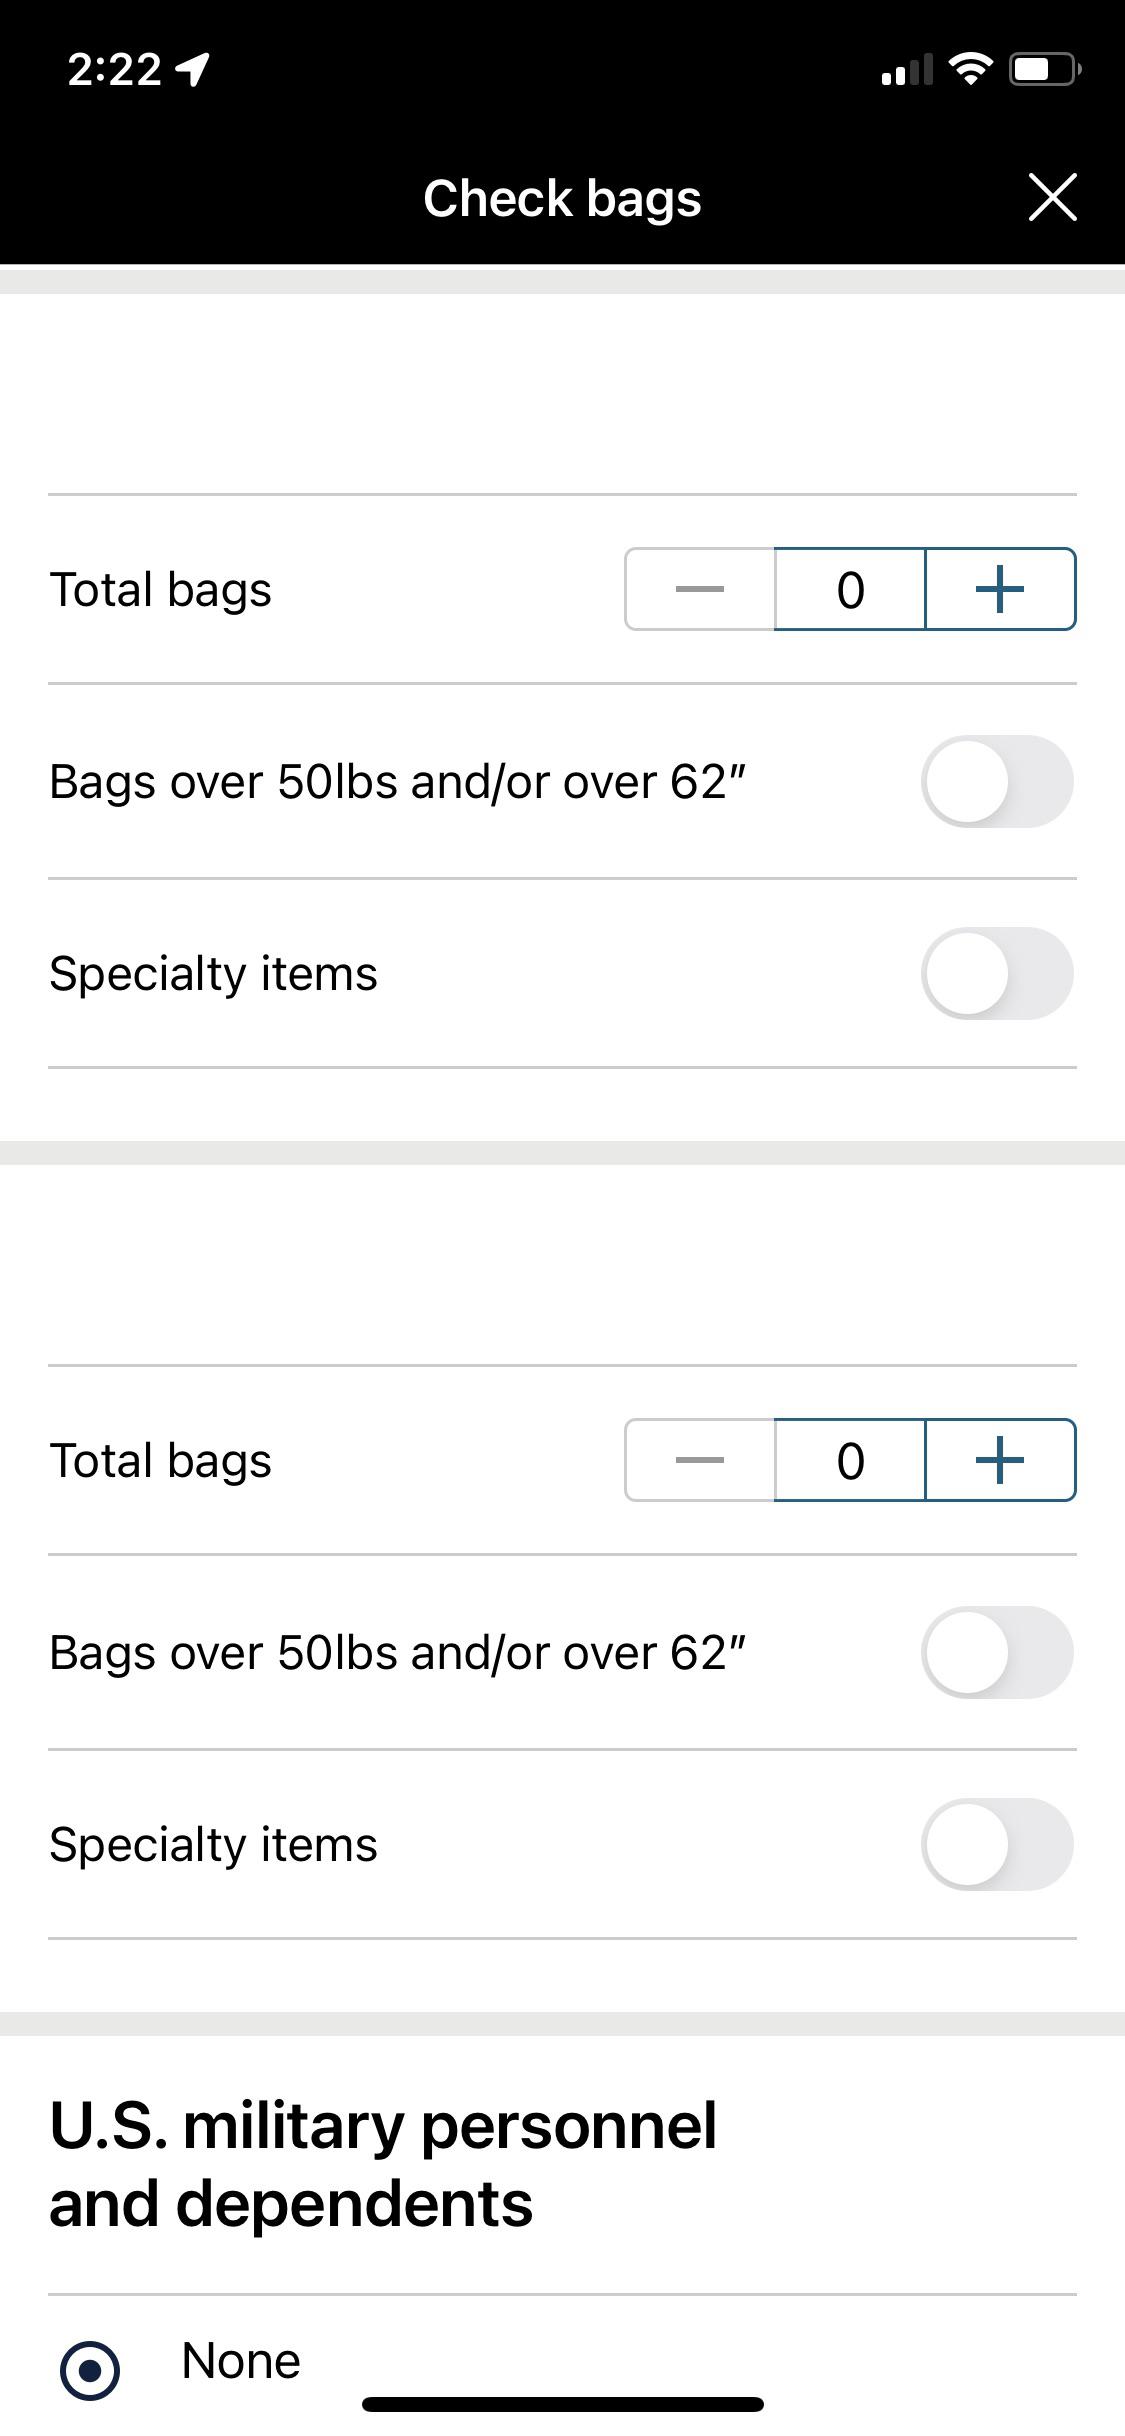Enable specialty items for second passenger
Screen dimensions: 1125x2436
[x=998, y=1845]
